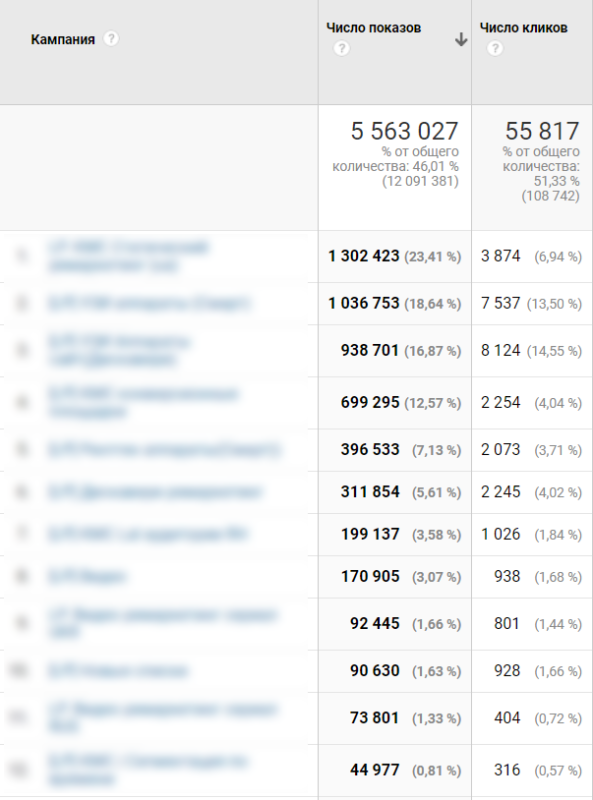
Task: Open the help icon under Число кликов
Action: [495, 48]
